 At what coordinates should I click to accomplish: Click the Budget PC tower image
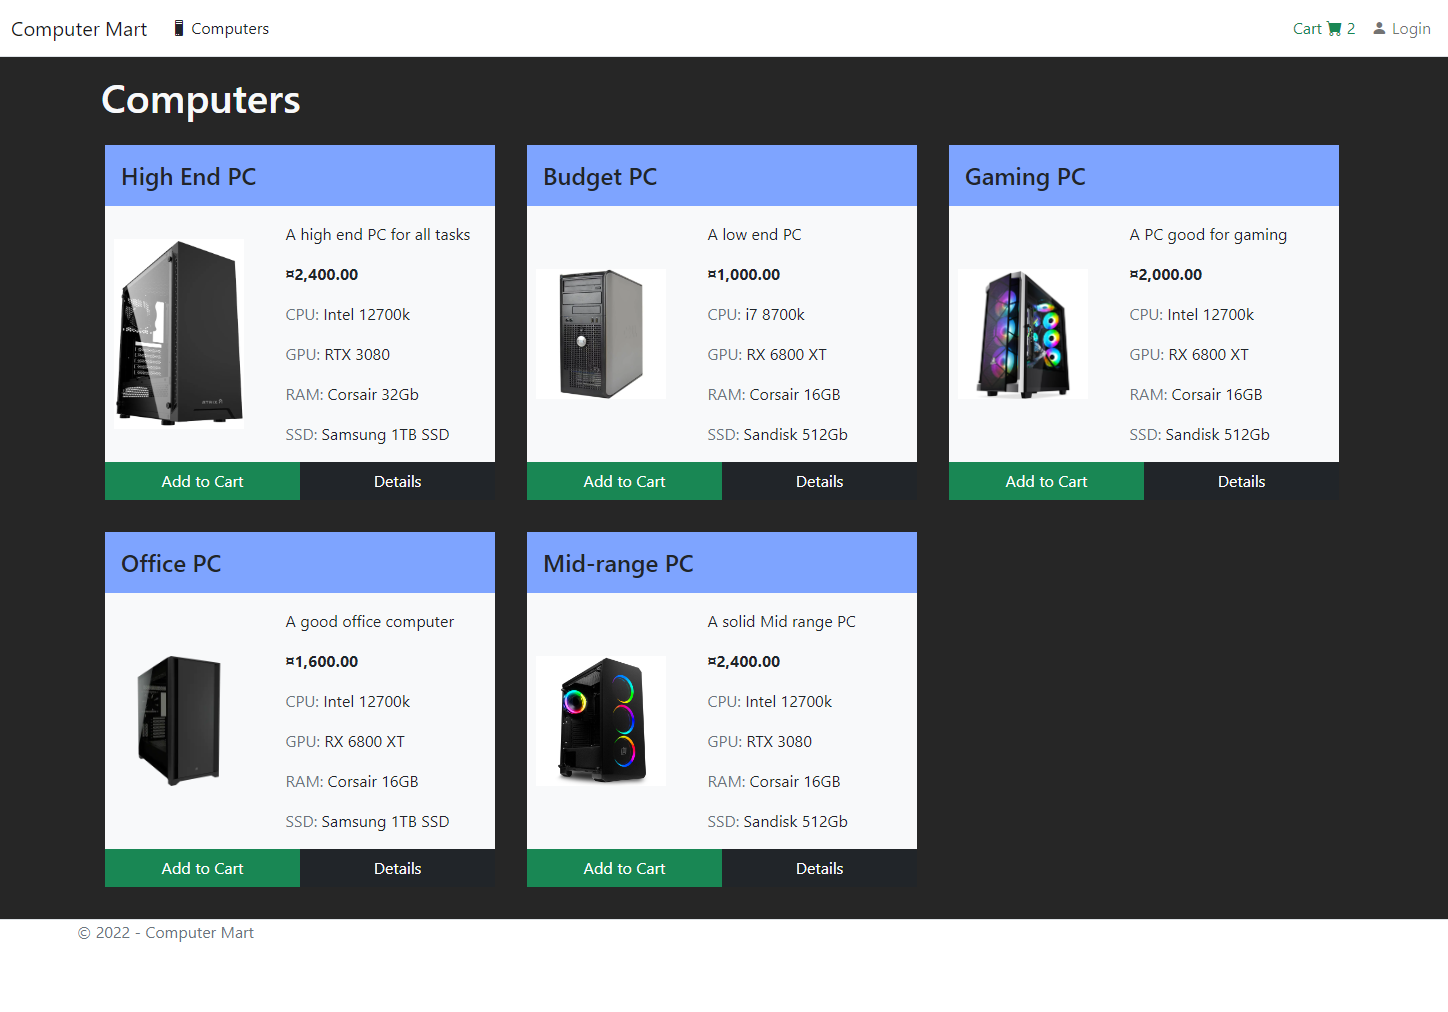601,334
